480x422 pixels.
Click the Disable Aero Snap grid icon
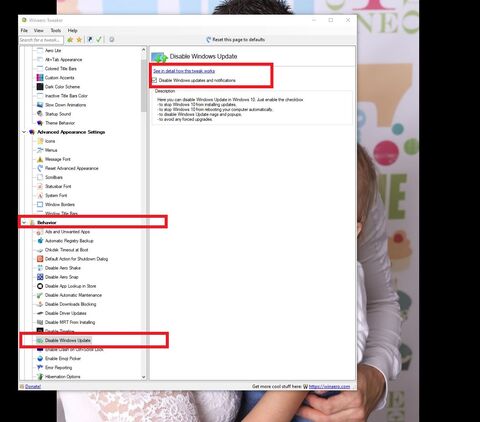tap(40, 277)
